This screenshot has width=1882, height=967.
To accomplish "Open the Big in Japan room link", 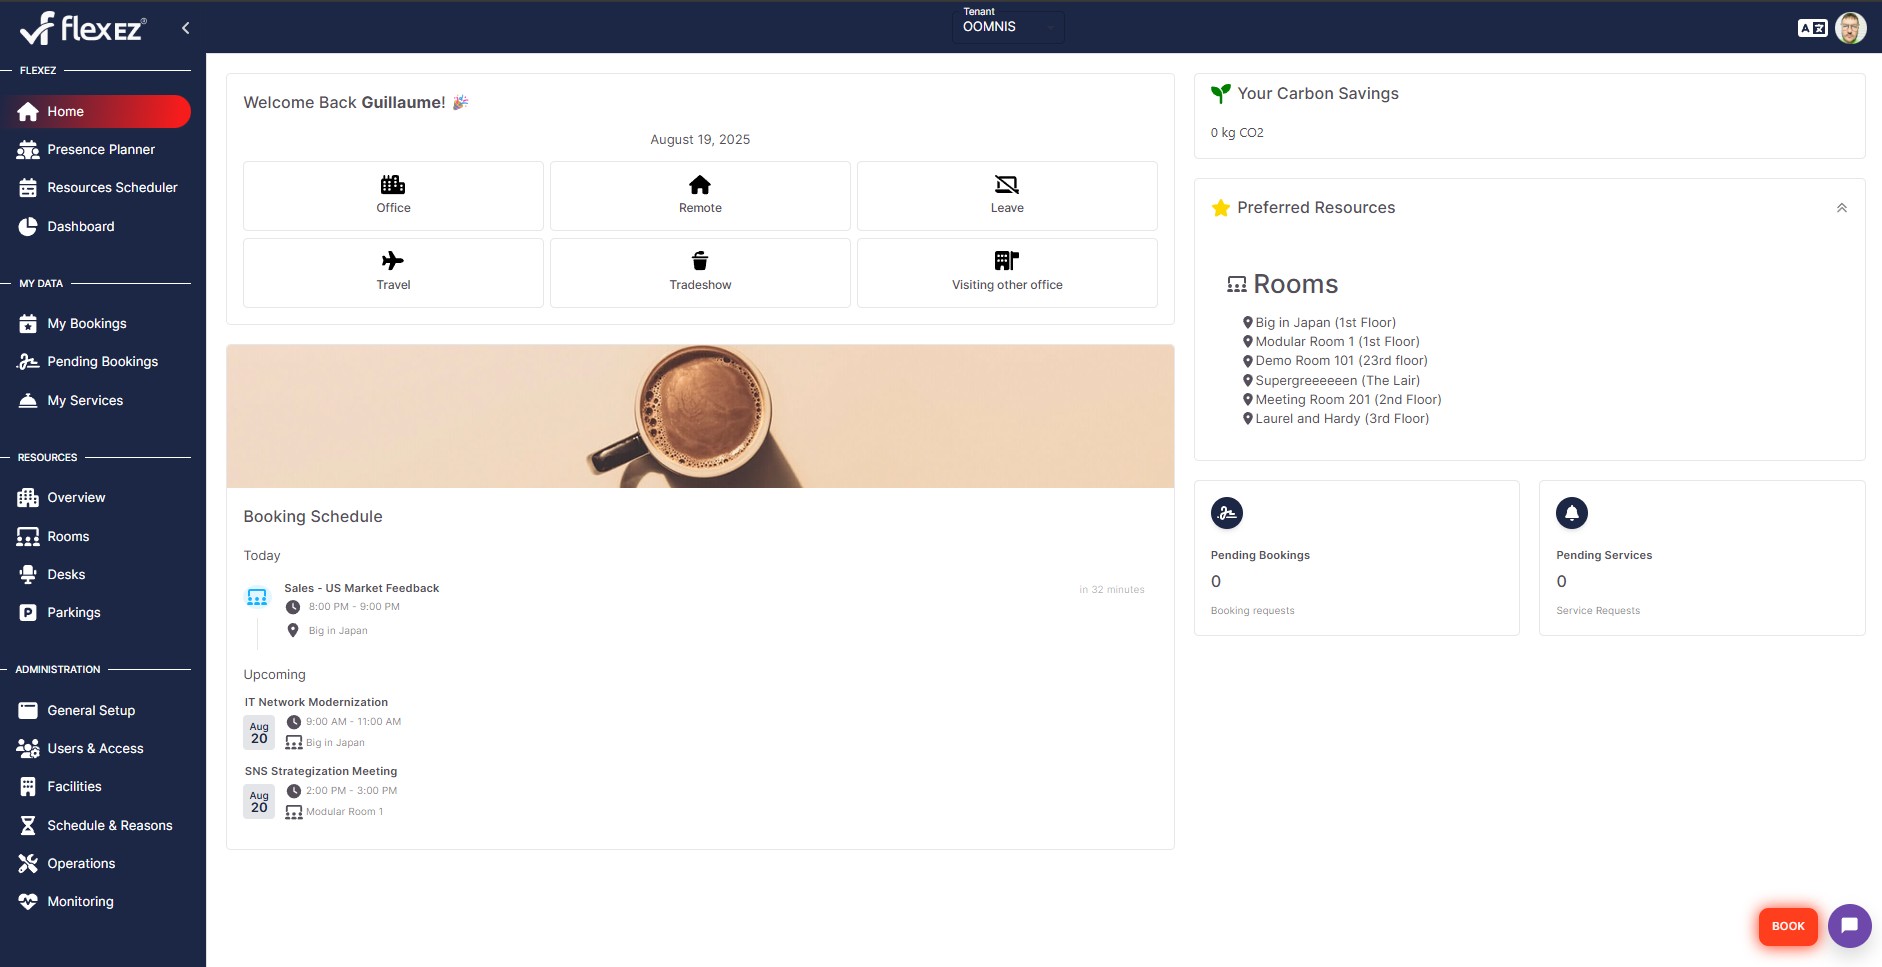I will tap(1325, 322).
